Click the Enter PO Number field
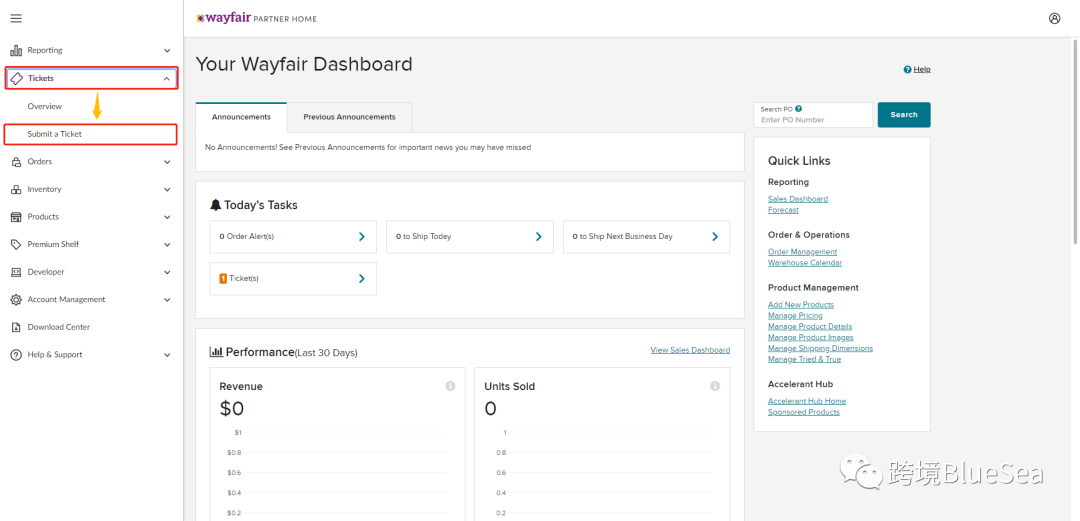Viewport: 1080px width, 521px height. tap(813, 120)
